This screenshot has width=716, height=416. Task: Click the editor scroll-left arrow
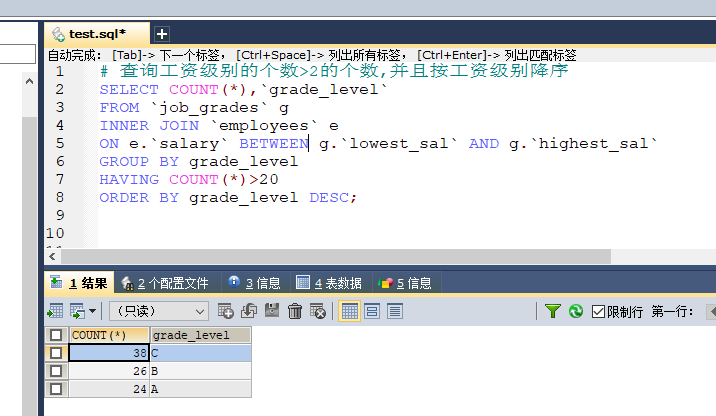click(52, 256)
